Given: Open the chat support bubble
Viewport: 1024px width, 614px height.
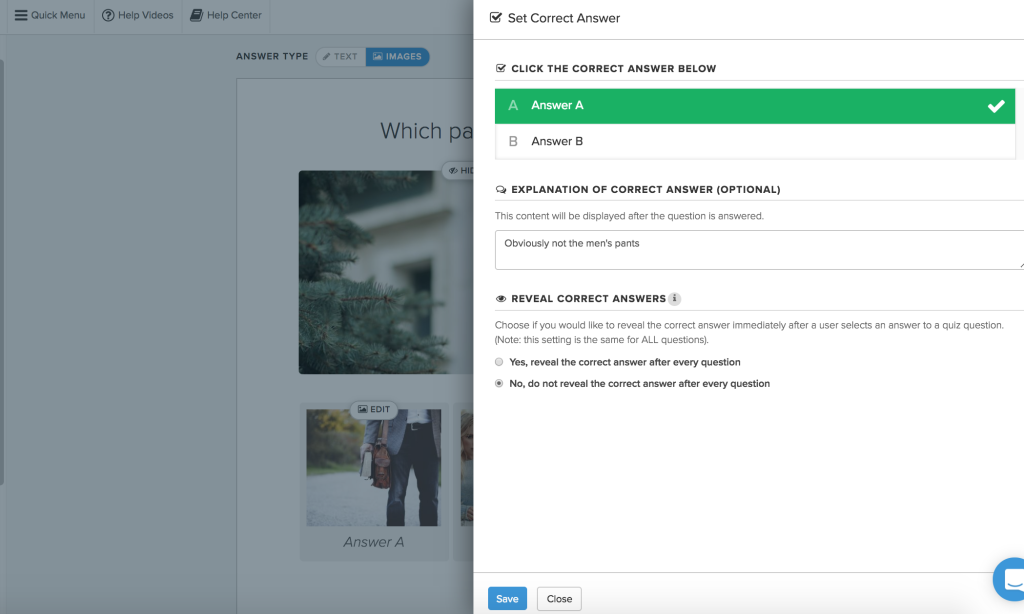Looking at the screenshot, I should [x=1010, y=579].
